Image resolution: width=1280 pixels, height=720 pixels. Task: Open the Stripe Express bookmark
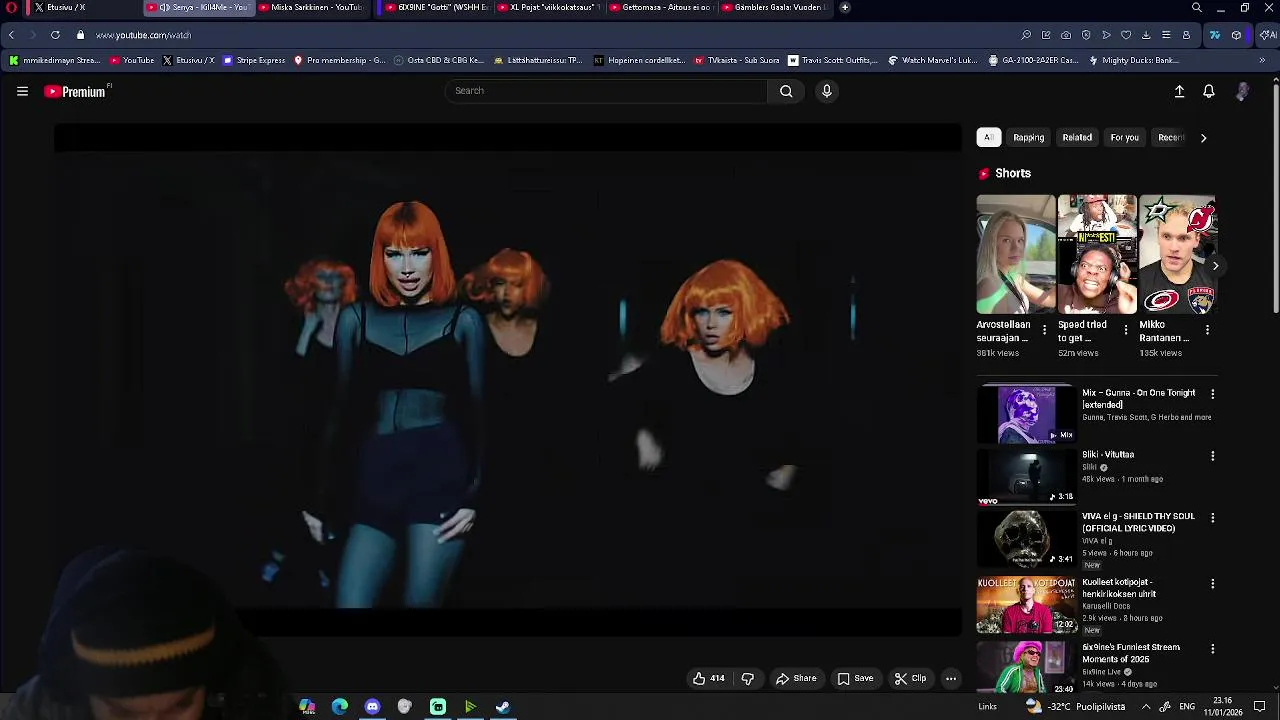254,60
